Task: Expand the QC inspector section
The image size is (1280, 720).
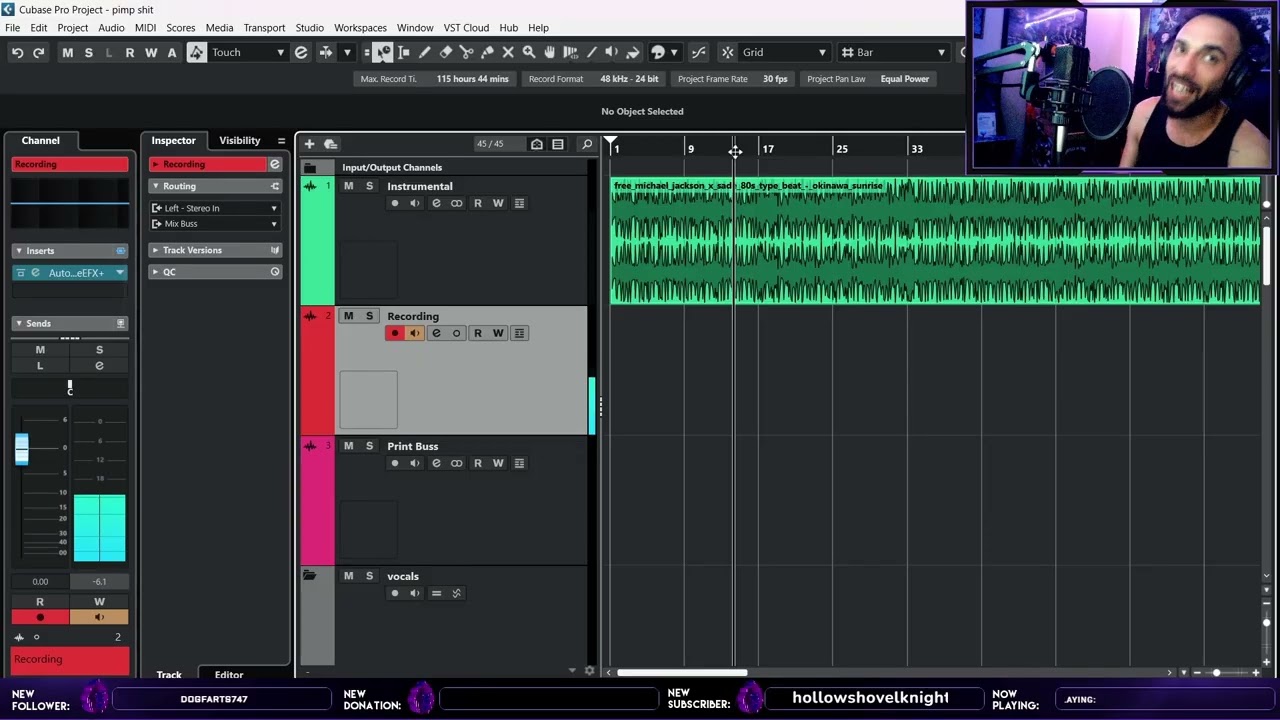Action: coord(215,272)
